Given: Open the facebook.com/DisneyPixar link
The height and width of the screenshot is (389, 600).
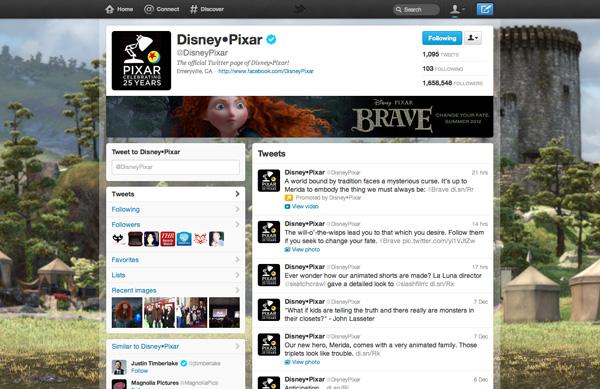Looking at the screenshot, I should (x=266, y=71).
